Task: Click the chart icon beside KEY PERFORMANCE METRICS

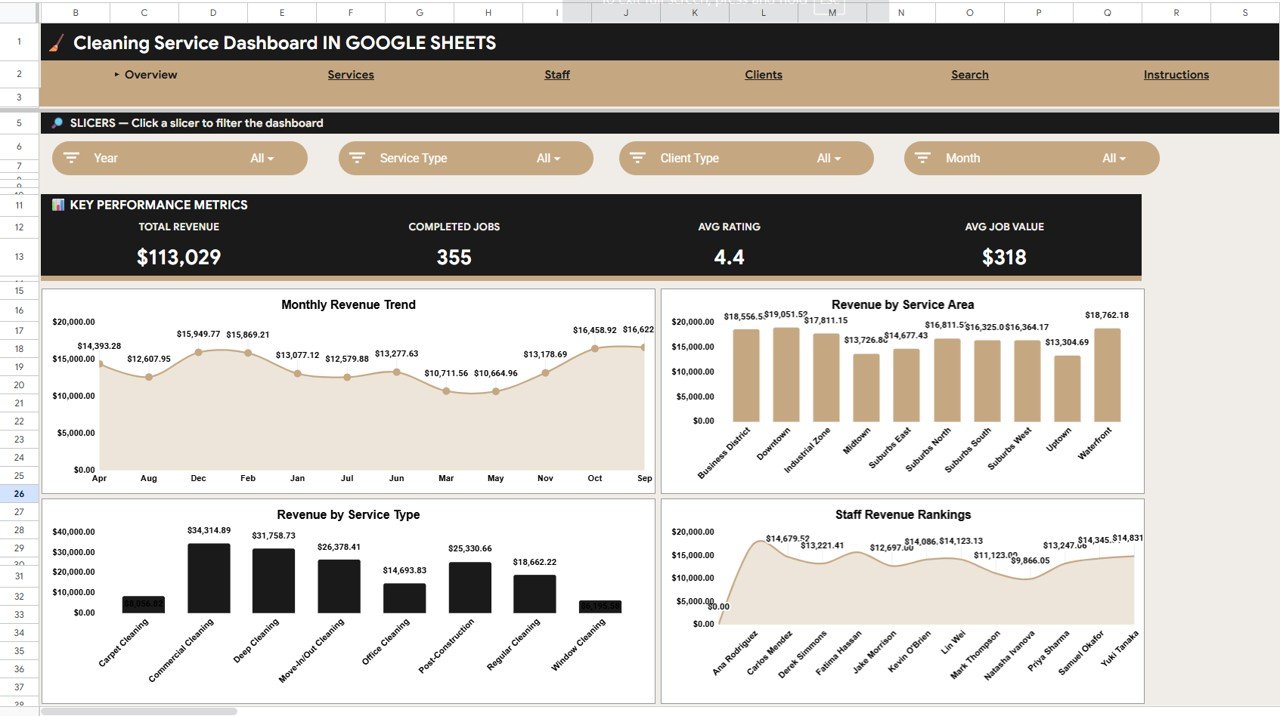Action: pyautogui.click(x=56, y=204)
